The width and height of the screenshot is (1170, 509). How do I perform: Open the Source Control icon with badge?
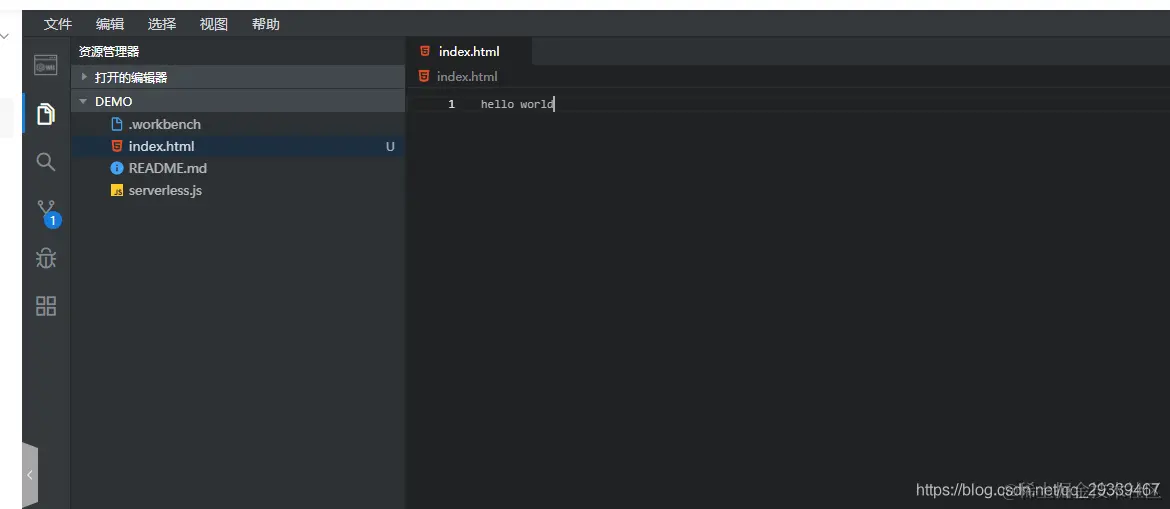(46, 211)
